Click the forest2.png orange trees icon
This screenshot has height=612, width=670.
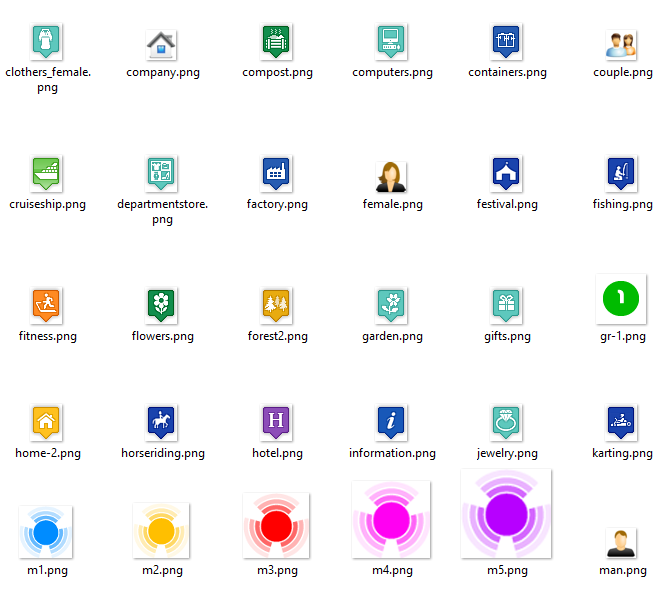point(276,305)
